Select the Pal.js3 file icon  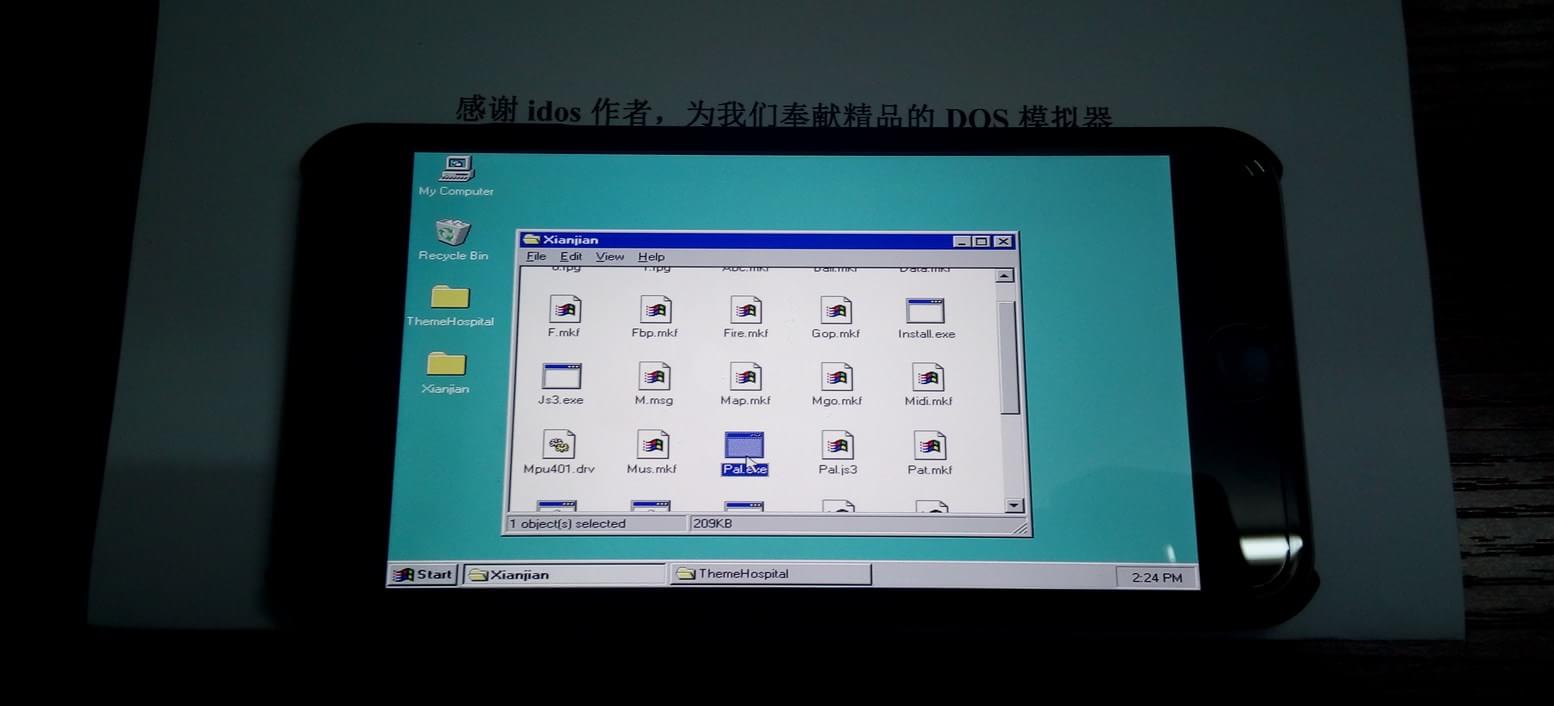click(837, 445)
